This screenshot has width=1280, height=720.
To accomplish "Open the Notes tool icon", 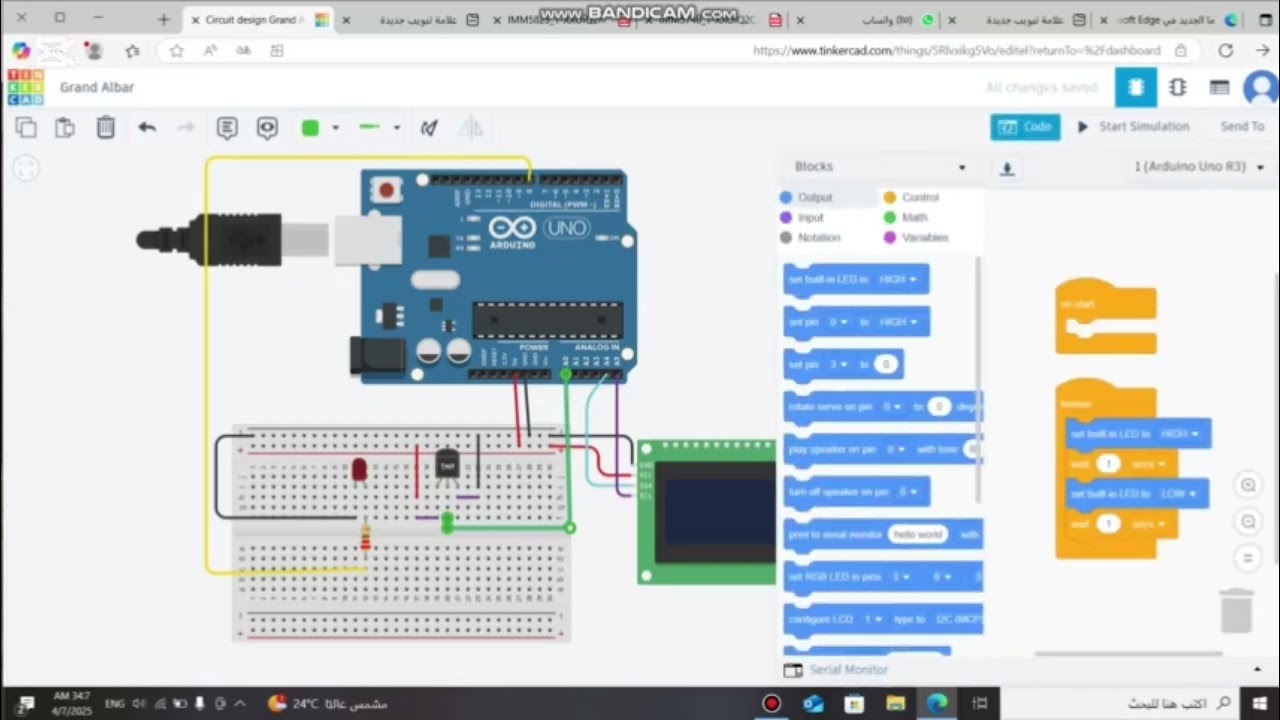I will pyautogui.click(x=227, y=128).
